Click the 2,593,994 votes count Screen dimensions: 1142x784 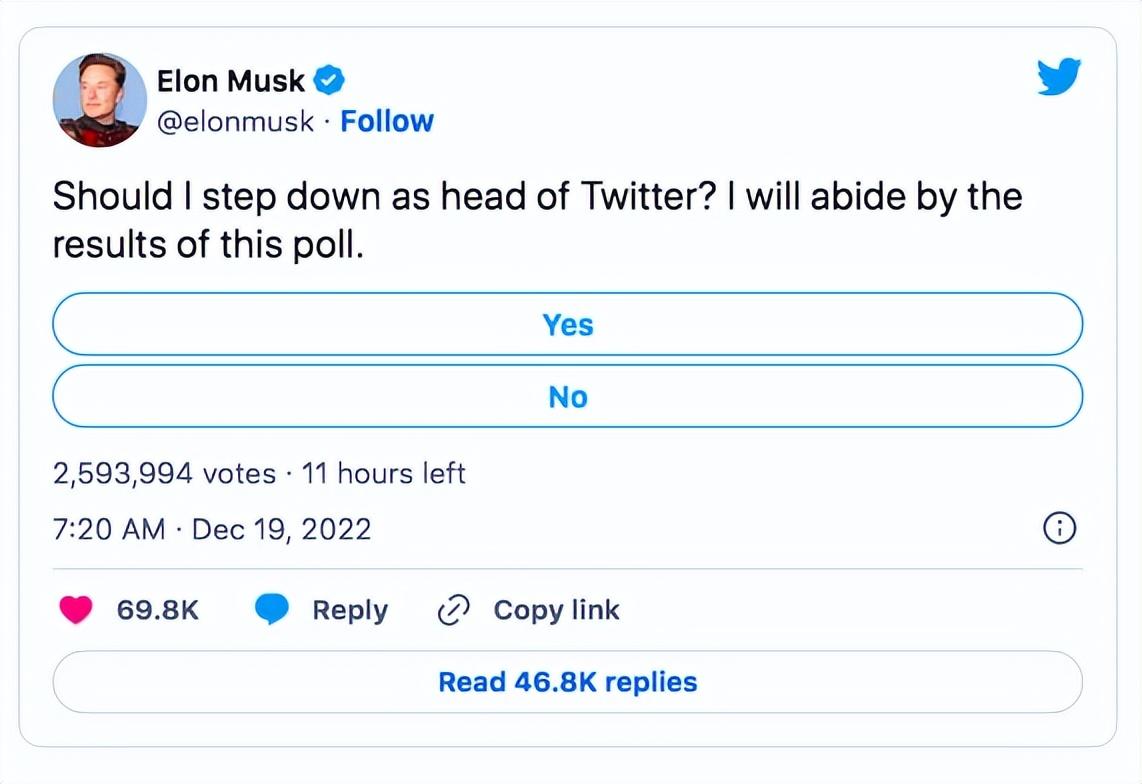click(164, 473)
